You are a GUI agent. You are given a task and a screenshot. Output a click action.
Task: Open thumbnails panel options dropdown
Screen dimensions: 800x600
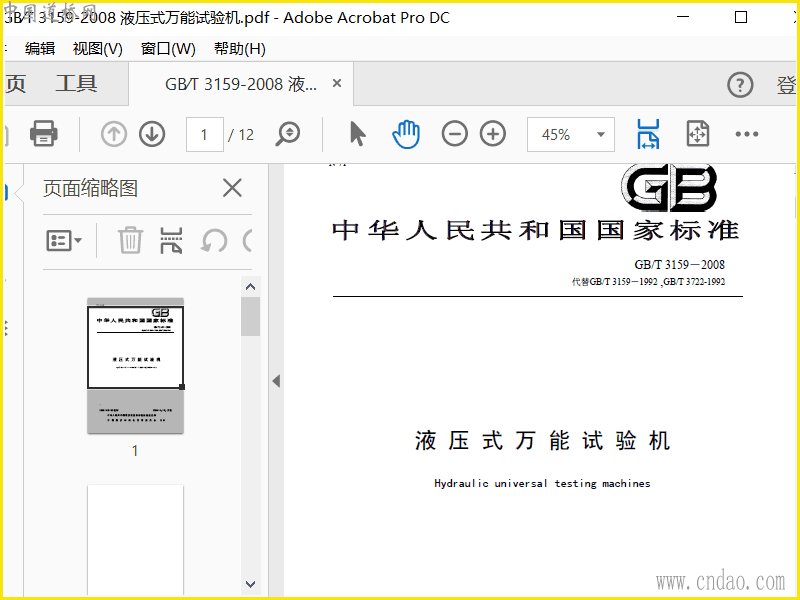(x=64, y=240)
